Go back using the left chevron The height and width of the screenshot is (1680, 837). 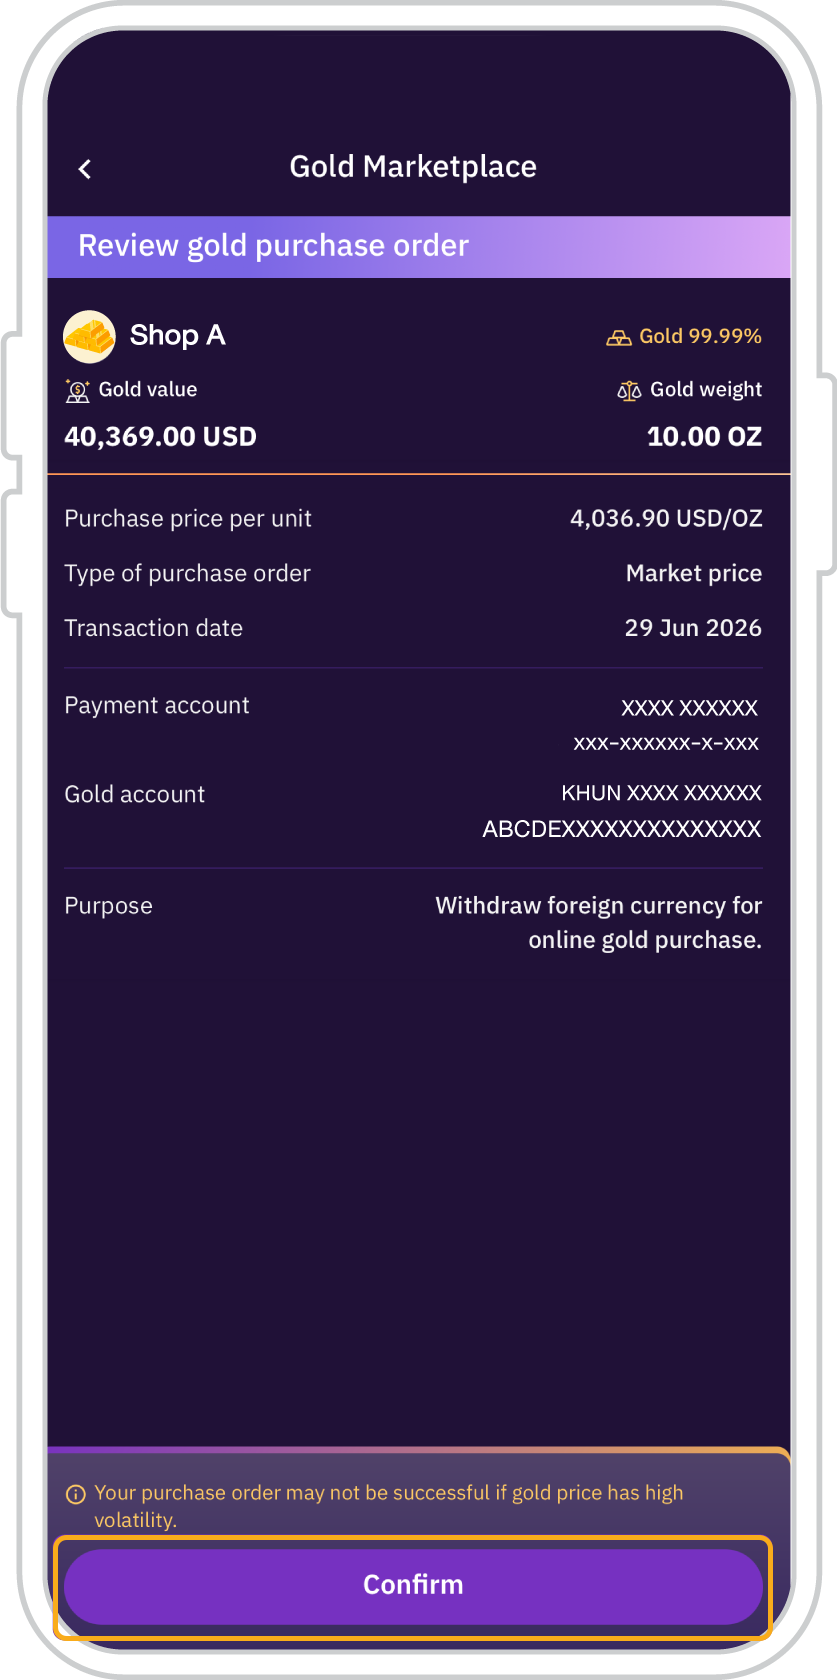click(85, 169)
